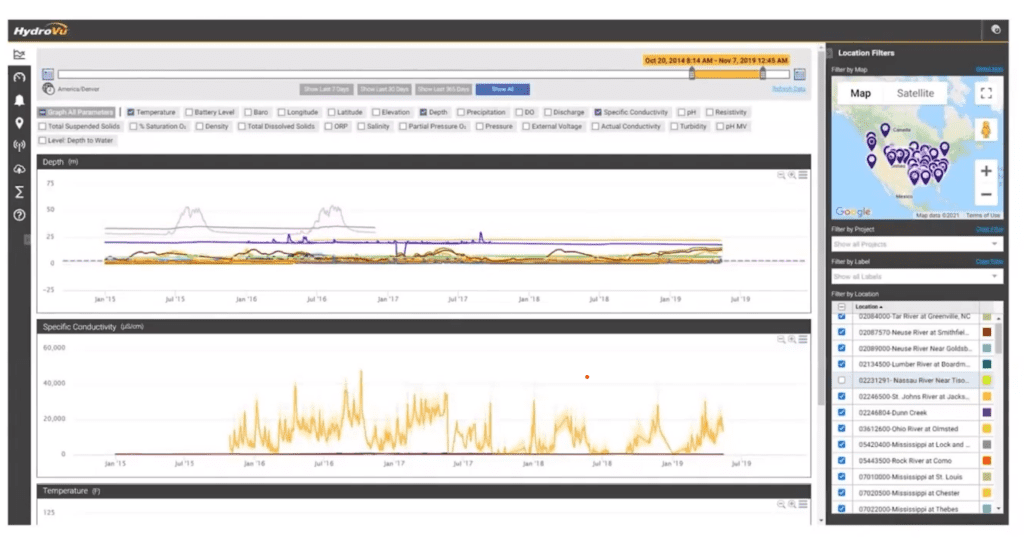Click the left handle of the date range slider
The image size is (1024, 538).
[x=692, y=74]
